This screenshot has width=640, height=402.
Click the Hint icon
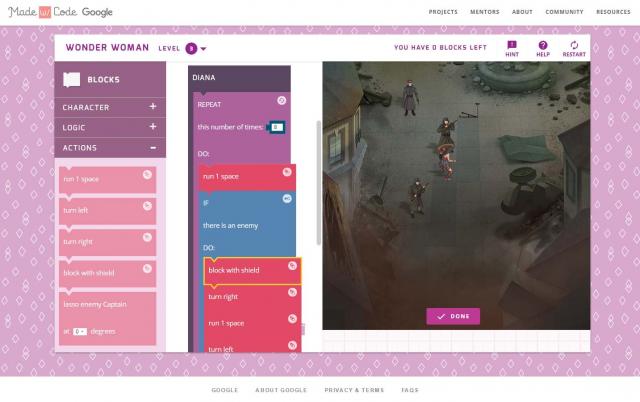point(512,46)
